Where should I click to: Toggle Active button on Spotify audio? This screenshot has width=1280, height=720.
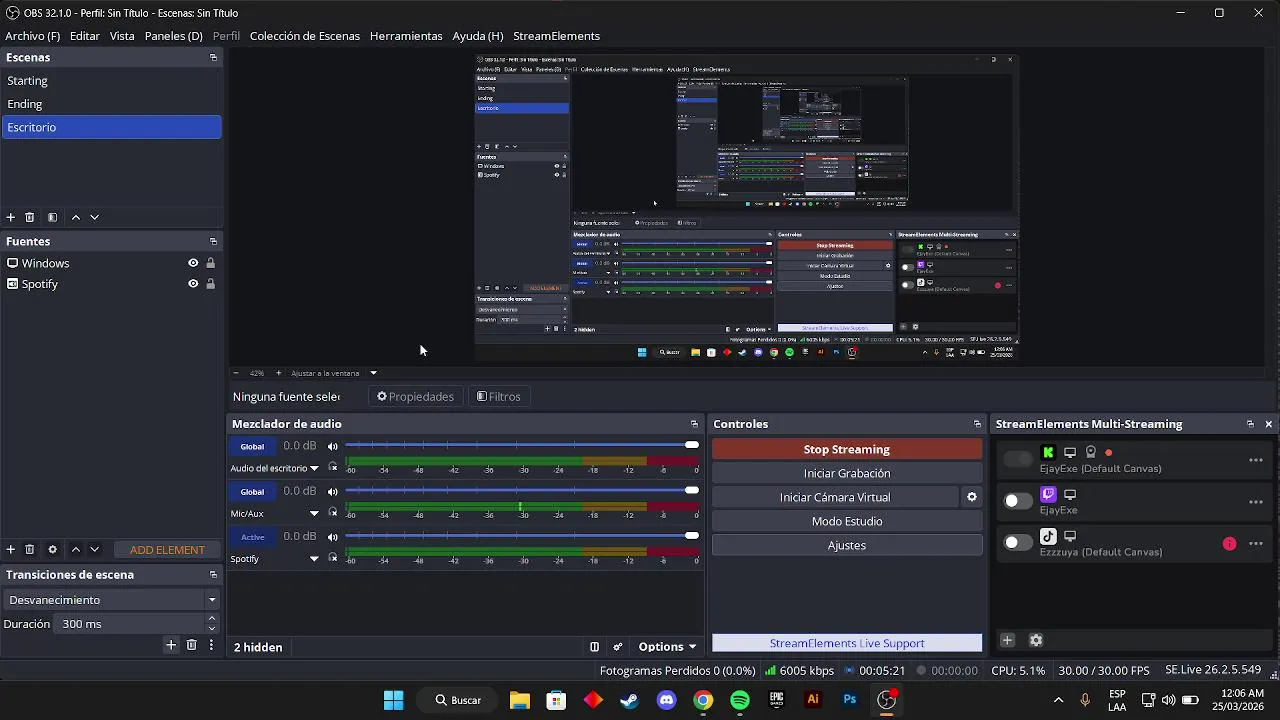click(252, 536)
